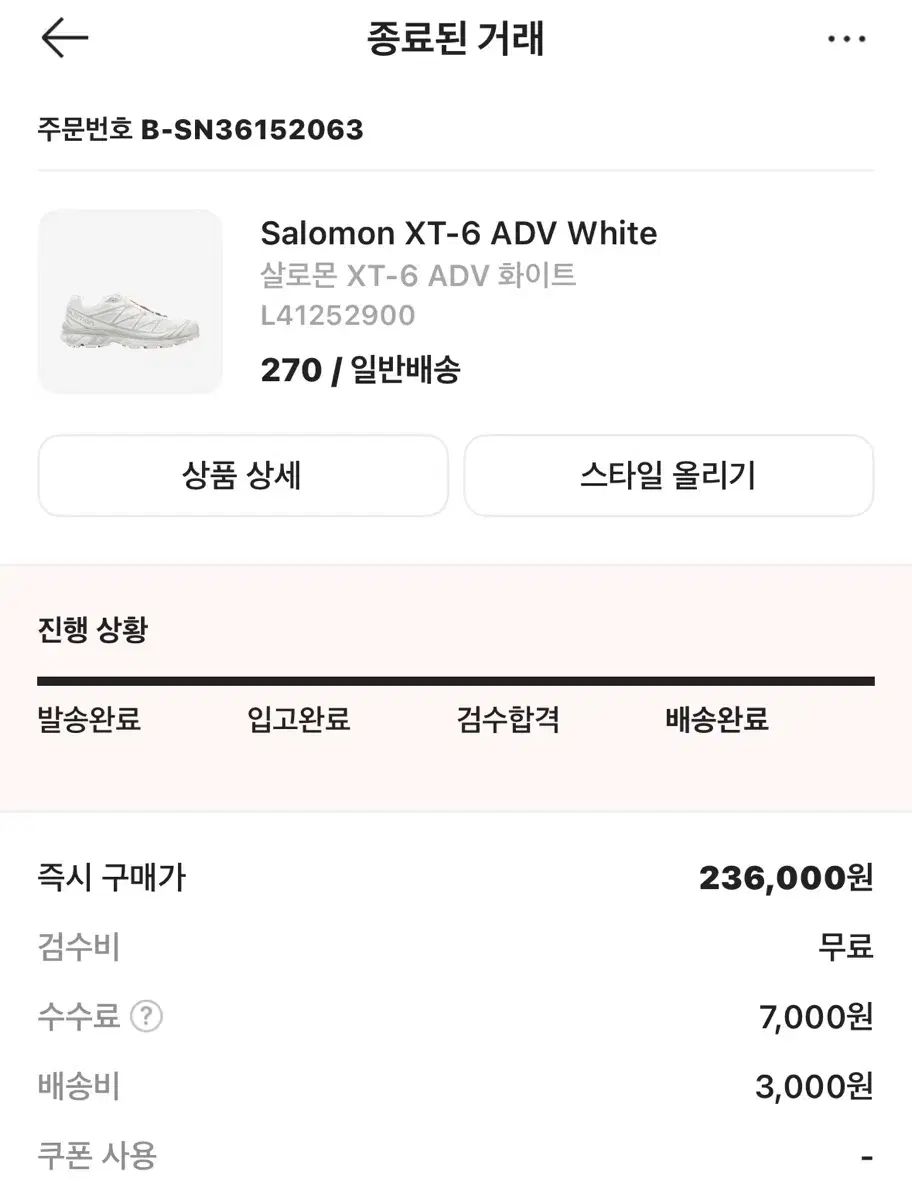This screenshot has height=1200, width=912.
Task: Select the 발송완료 progress step
Action: [x=89, y=719]
